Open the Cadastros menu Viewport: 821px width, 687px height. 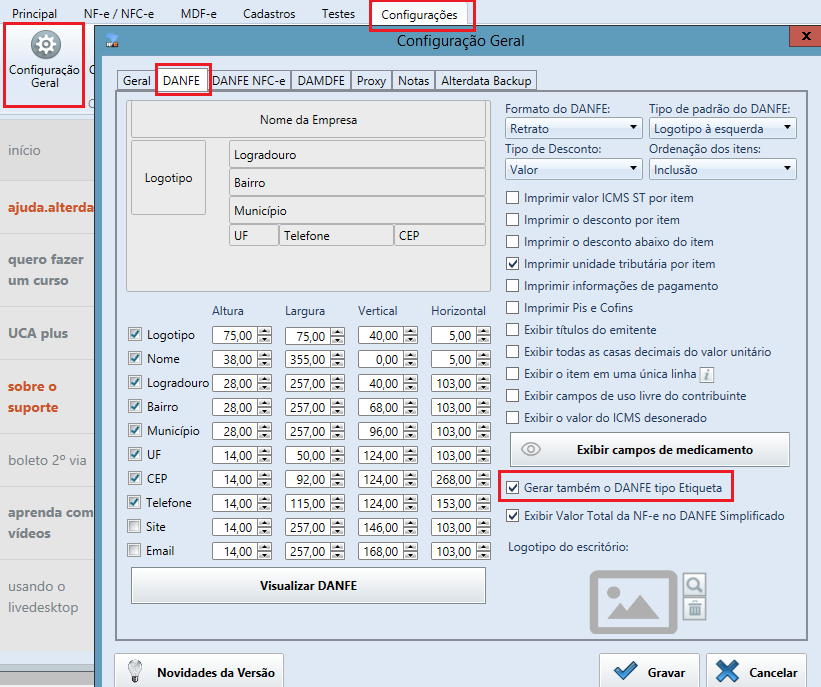pyautogui.click(x=269, y=14)
